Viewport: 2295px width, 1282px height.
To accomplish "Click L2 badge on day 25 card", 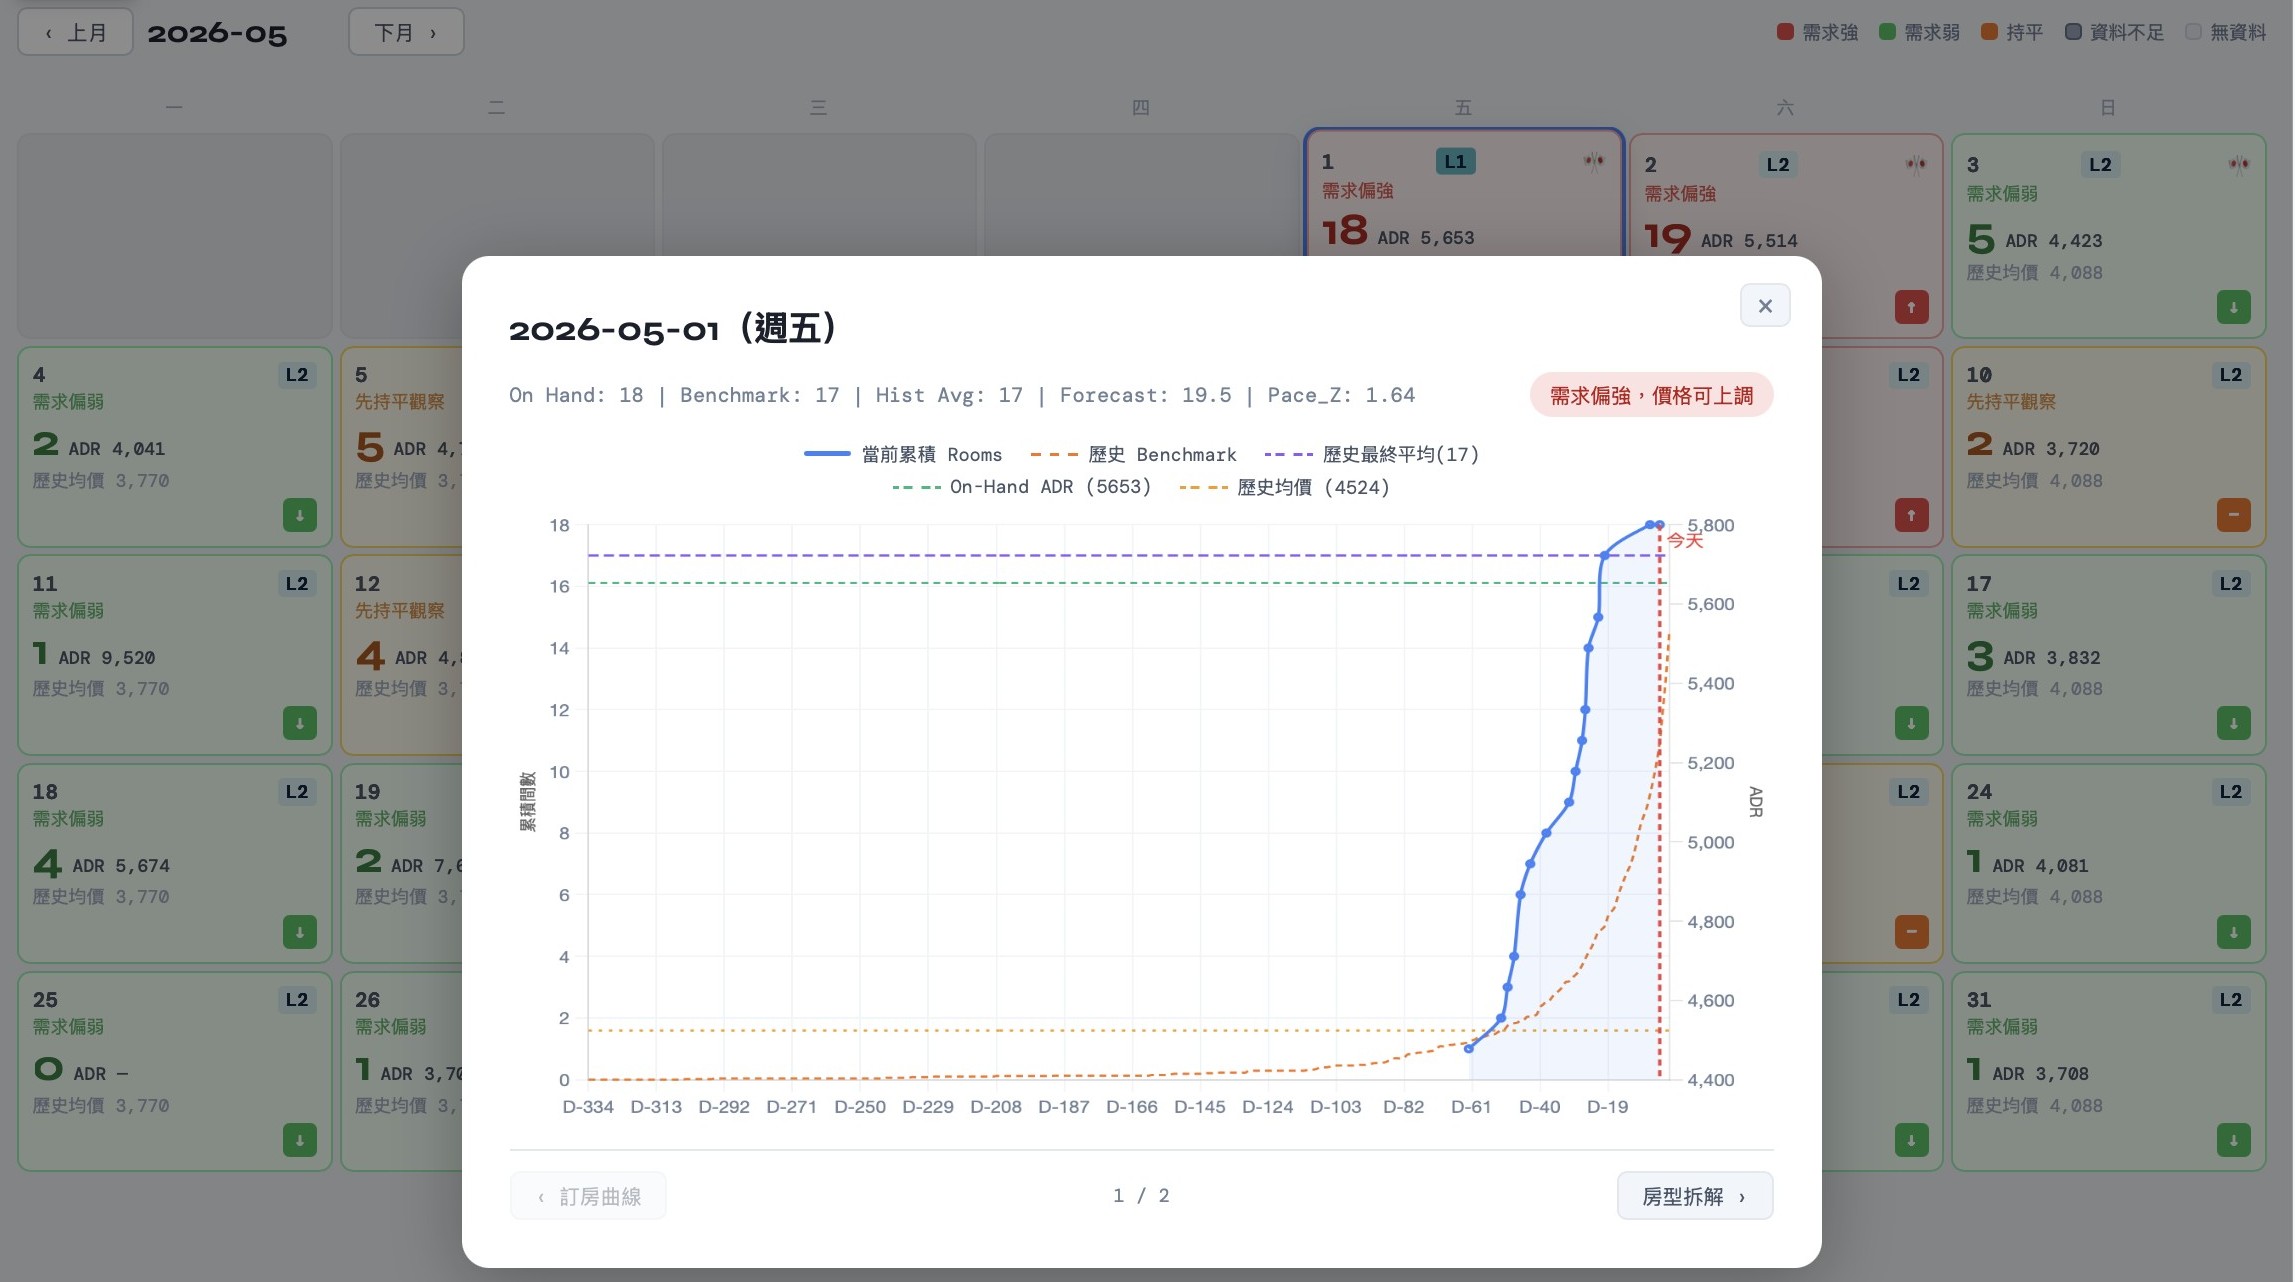I will coord(297,999).
